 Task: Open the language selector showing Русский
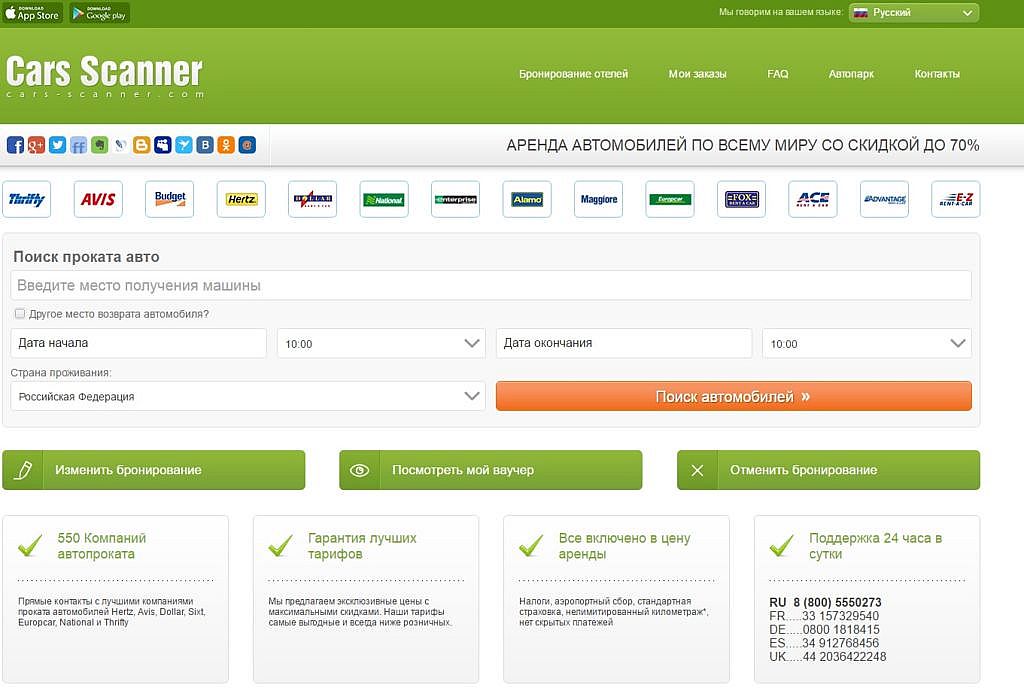(914, 13)
